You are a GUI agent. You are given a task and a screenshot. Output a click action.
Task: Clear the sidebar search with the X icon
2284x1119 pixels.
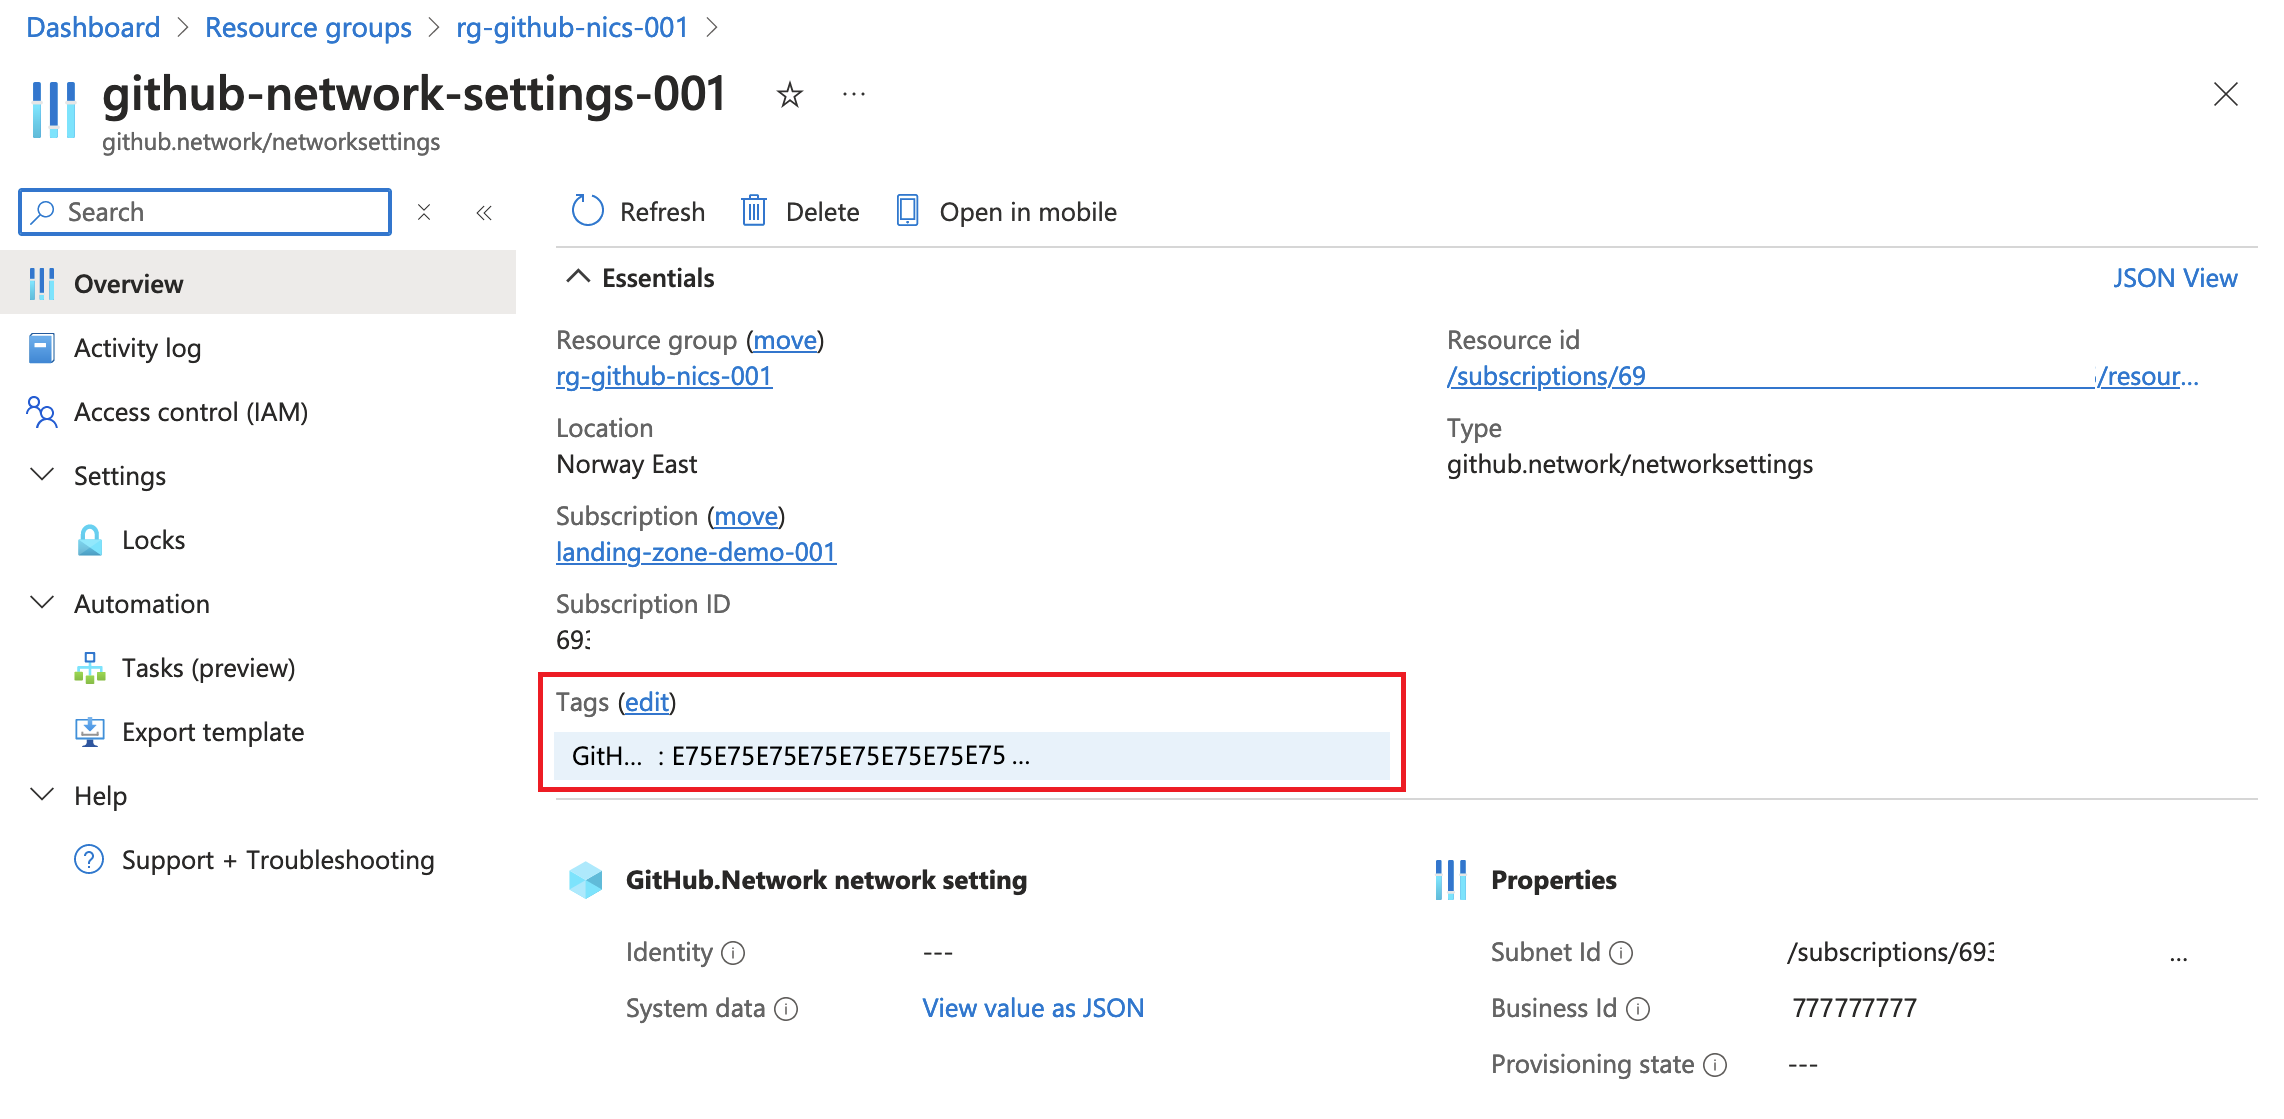coord(424,212)
